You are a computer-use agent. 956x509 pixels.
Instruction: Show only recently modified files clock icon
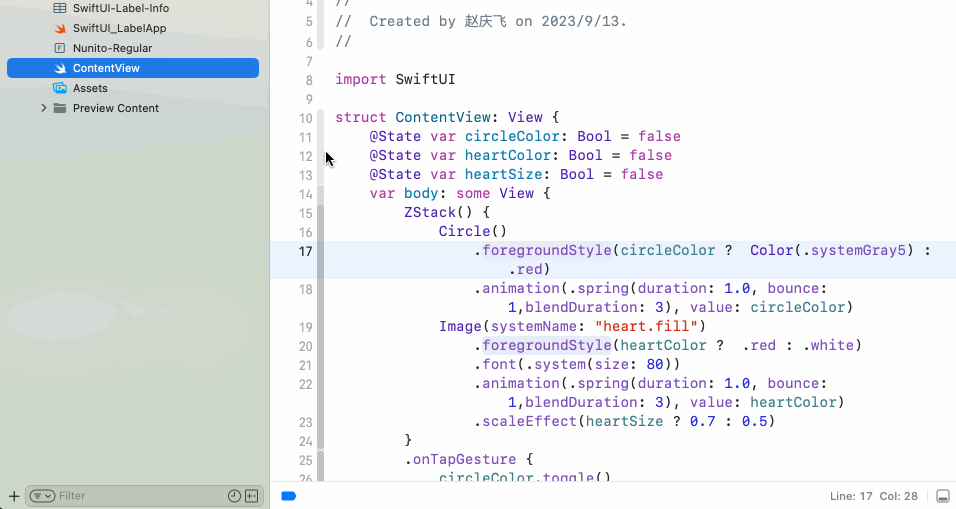(x=234, y=496)
